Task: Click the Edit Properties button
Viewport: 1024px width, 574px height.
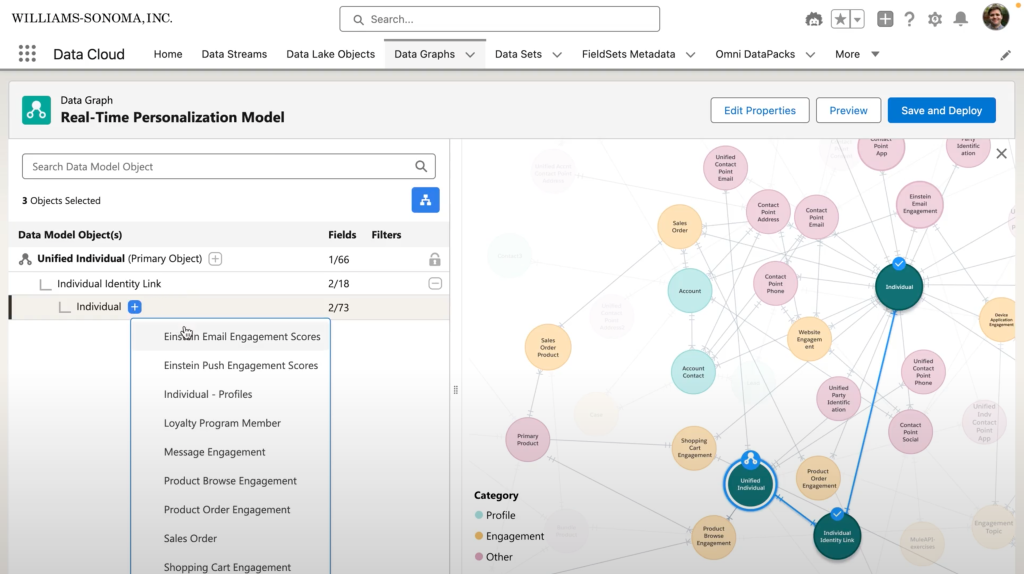Action: click(x=759, y=110)
